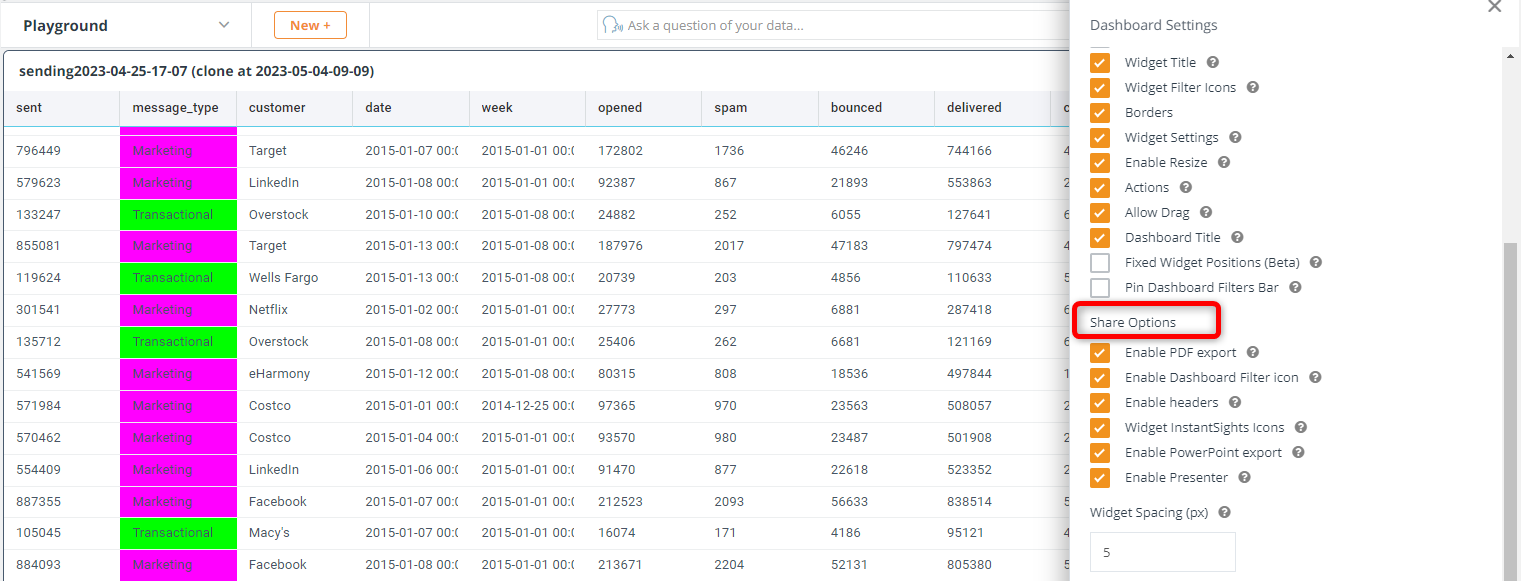This screenshot has height=581, width=1521.
Task: Close the Dashboard Settings panel
Action: pyautogui.click(x=1494, y=7)
